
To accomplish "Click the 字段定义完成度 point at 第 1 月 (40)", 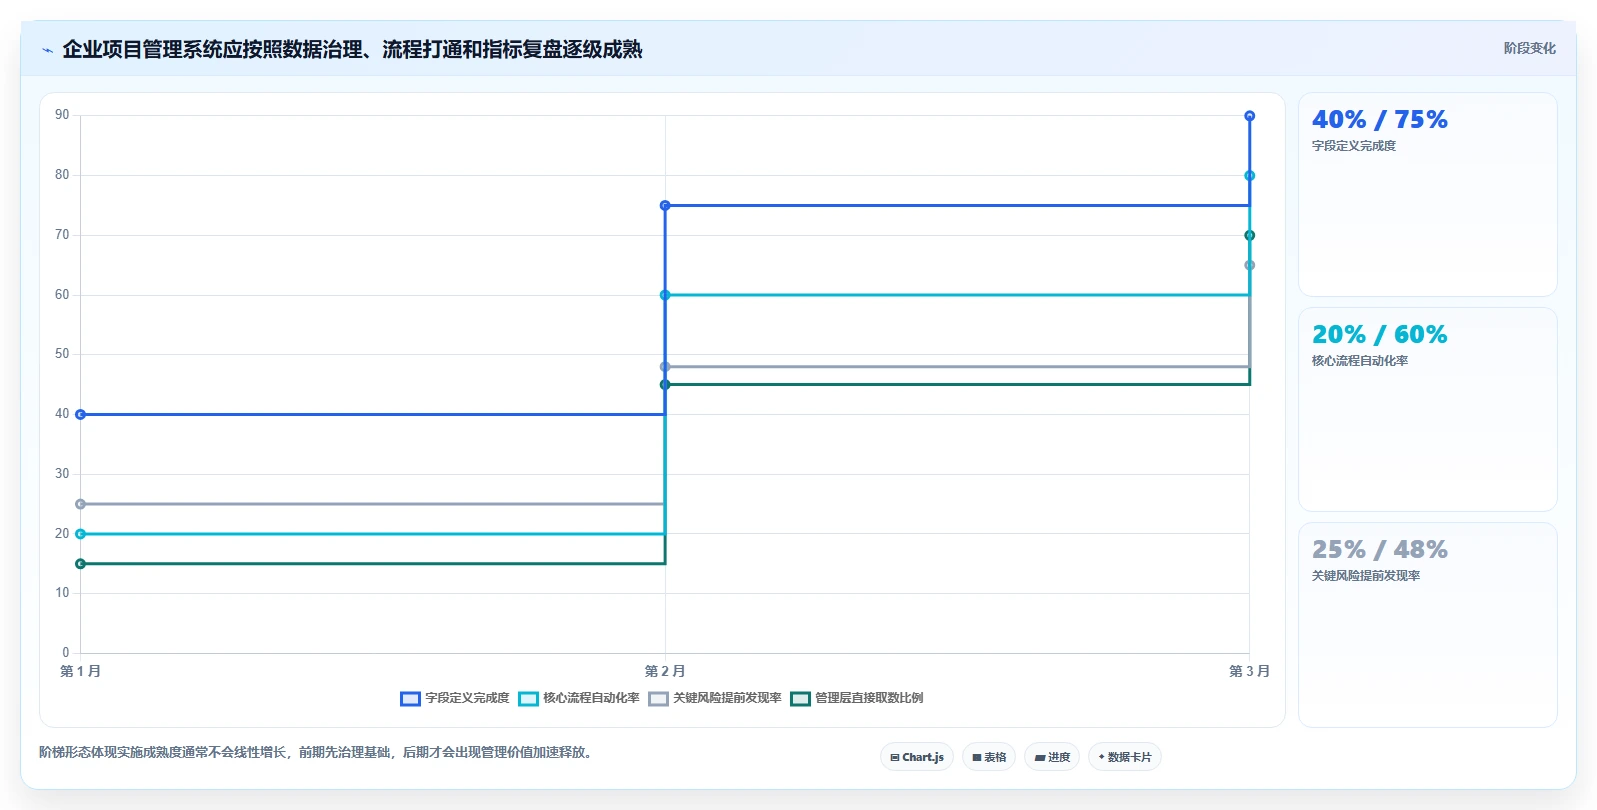I will coord(81,414).
